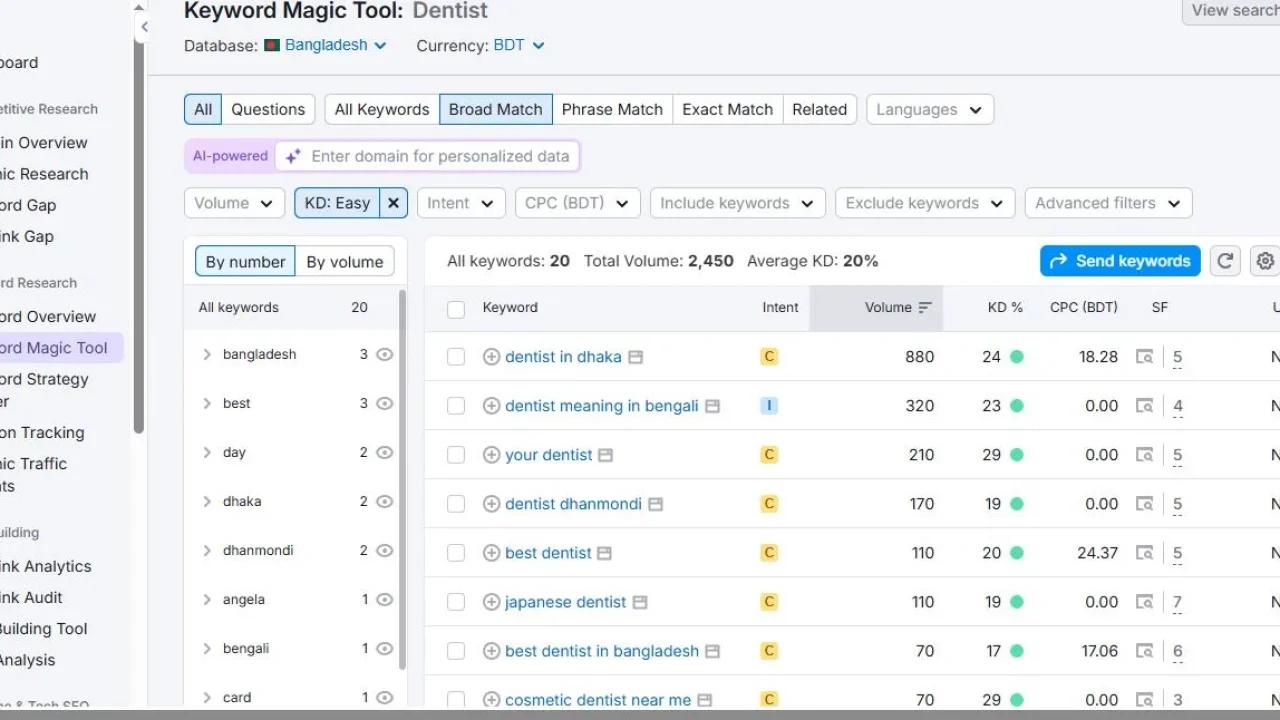Click the informational intent badge on "dentist meaning in bengali"
Screen dimensions: 1280x720
768,405
